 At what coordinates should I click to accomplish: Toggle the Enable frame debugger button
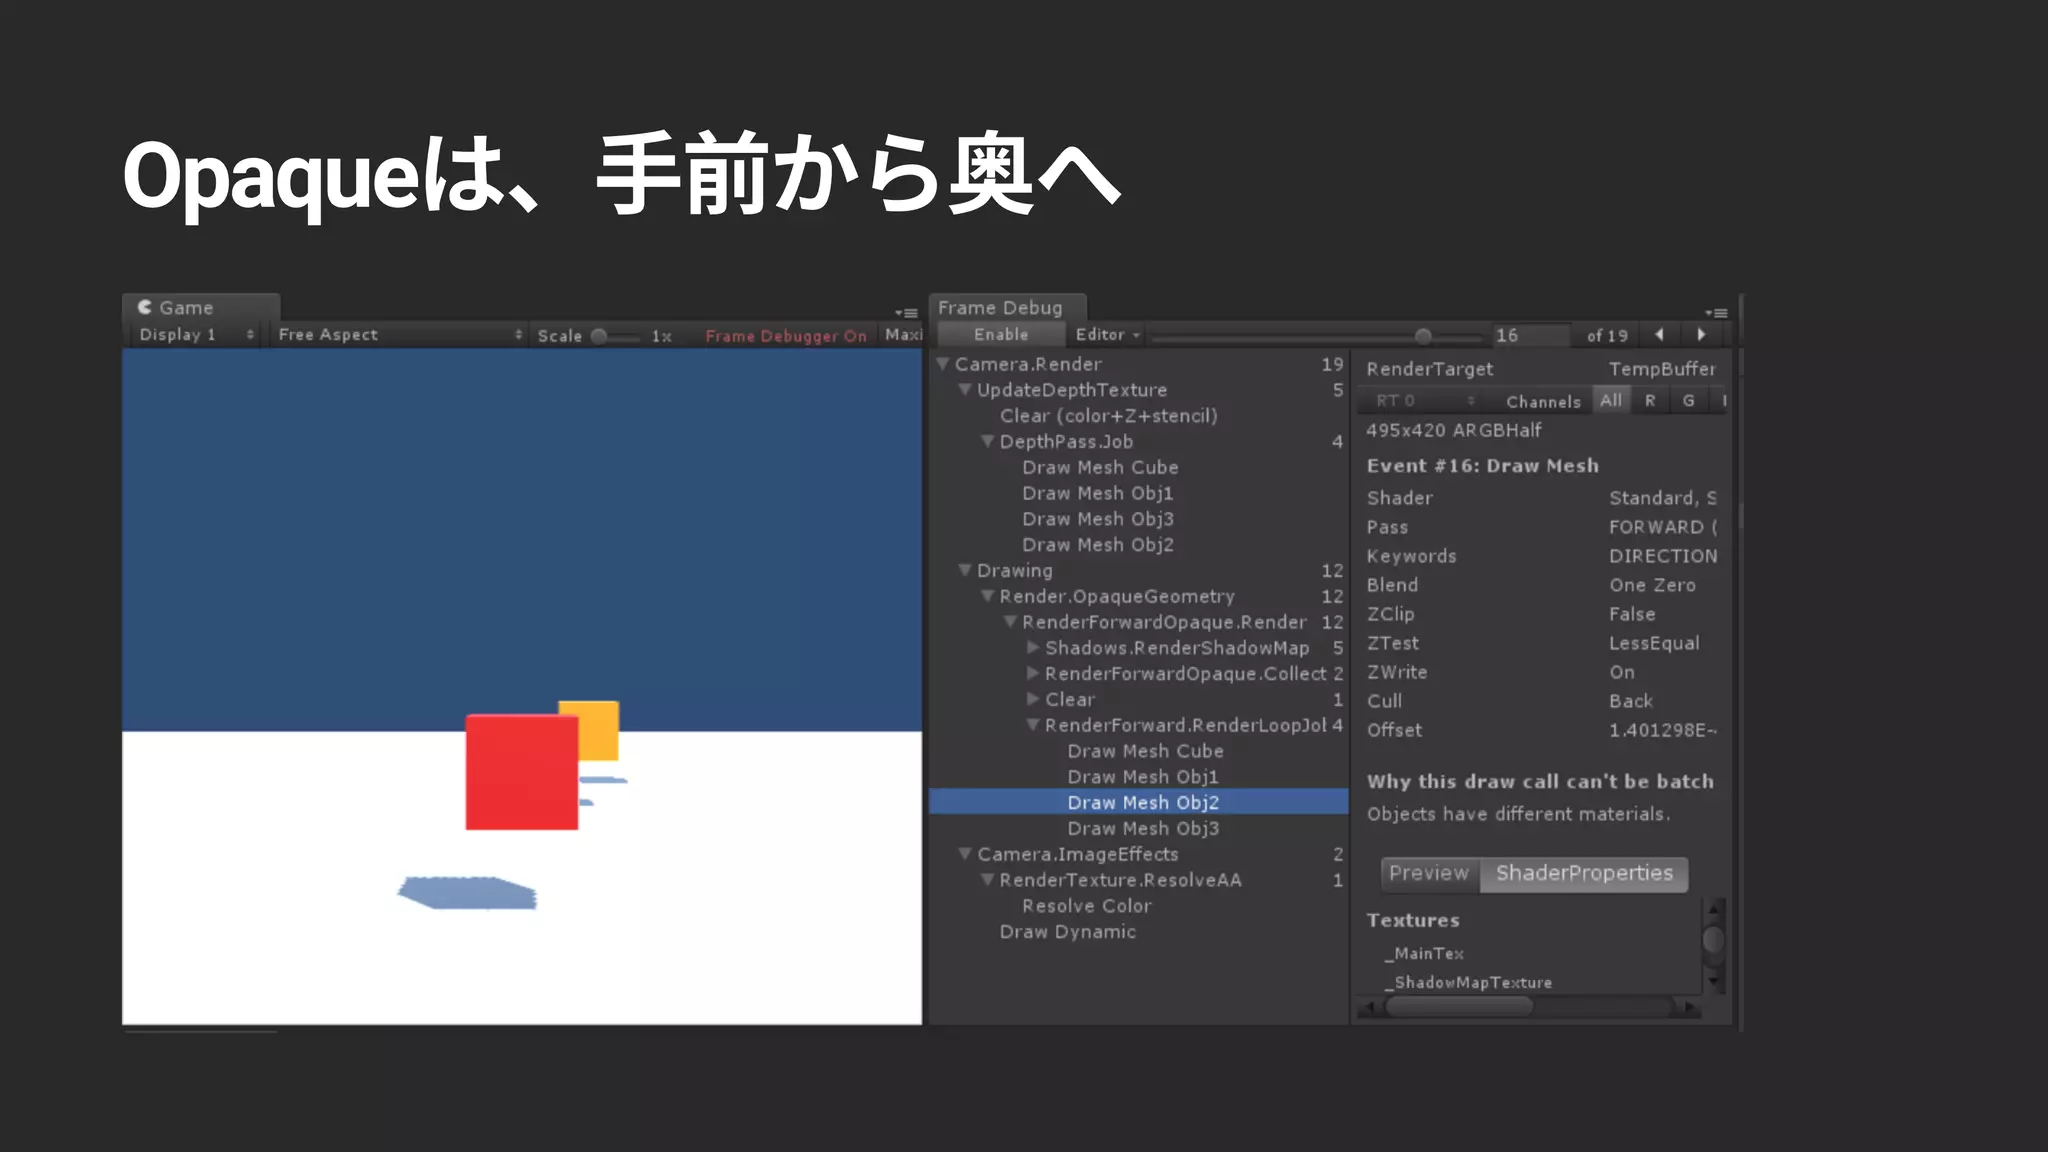coord(1000,335)
